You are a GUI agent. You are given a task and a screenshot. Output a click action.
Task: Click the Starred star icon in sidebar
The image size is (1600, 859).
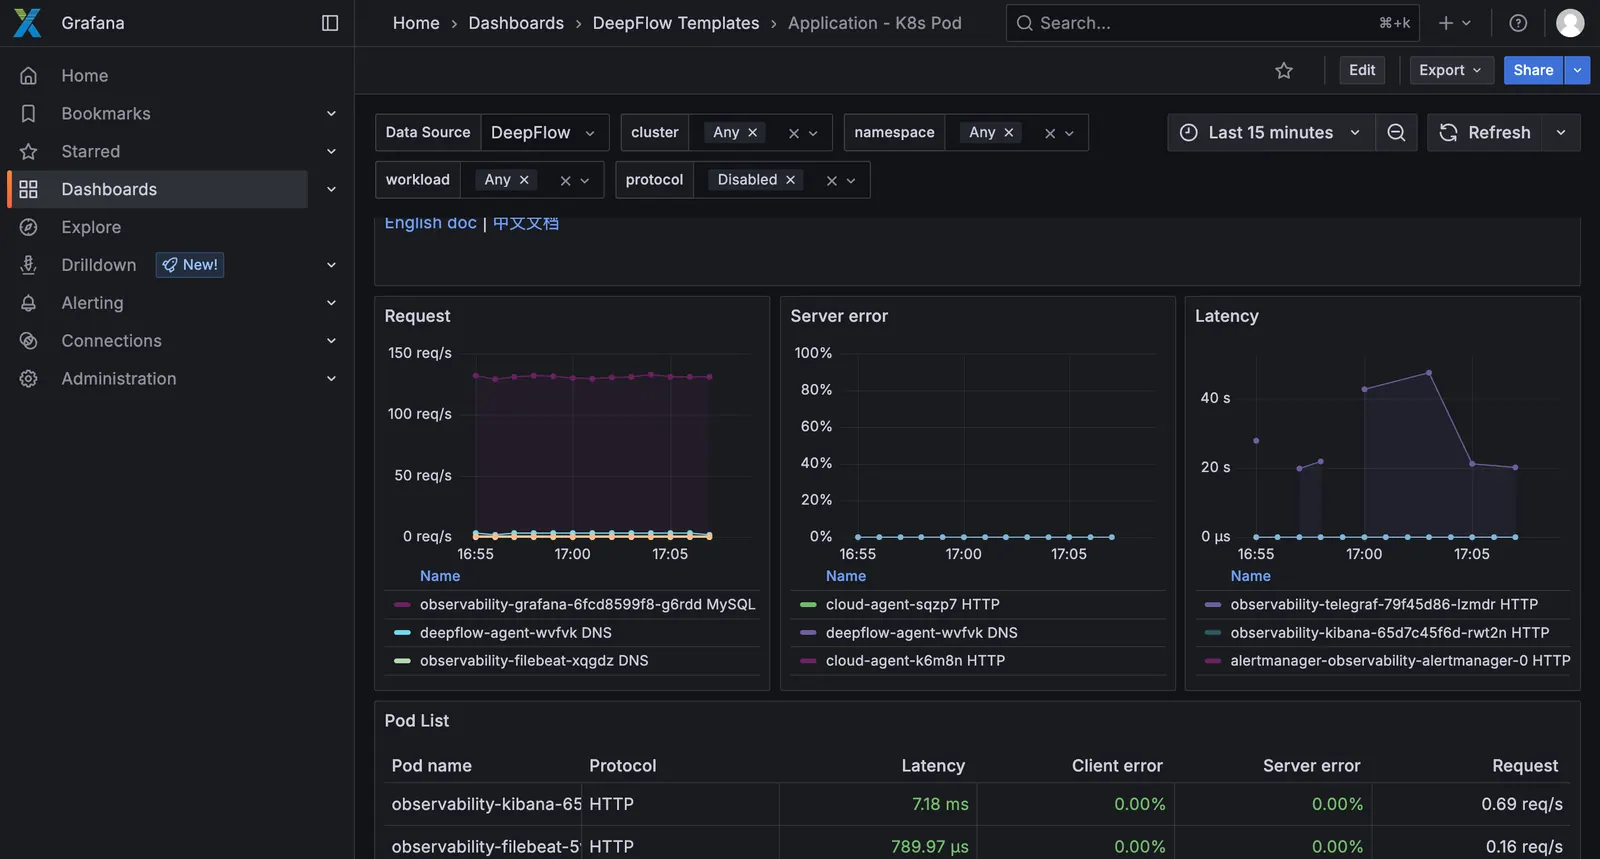[x=28, y=152]
